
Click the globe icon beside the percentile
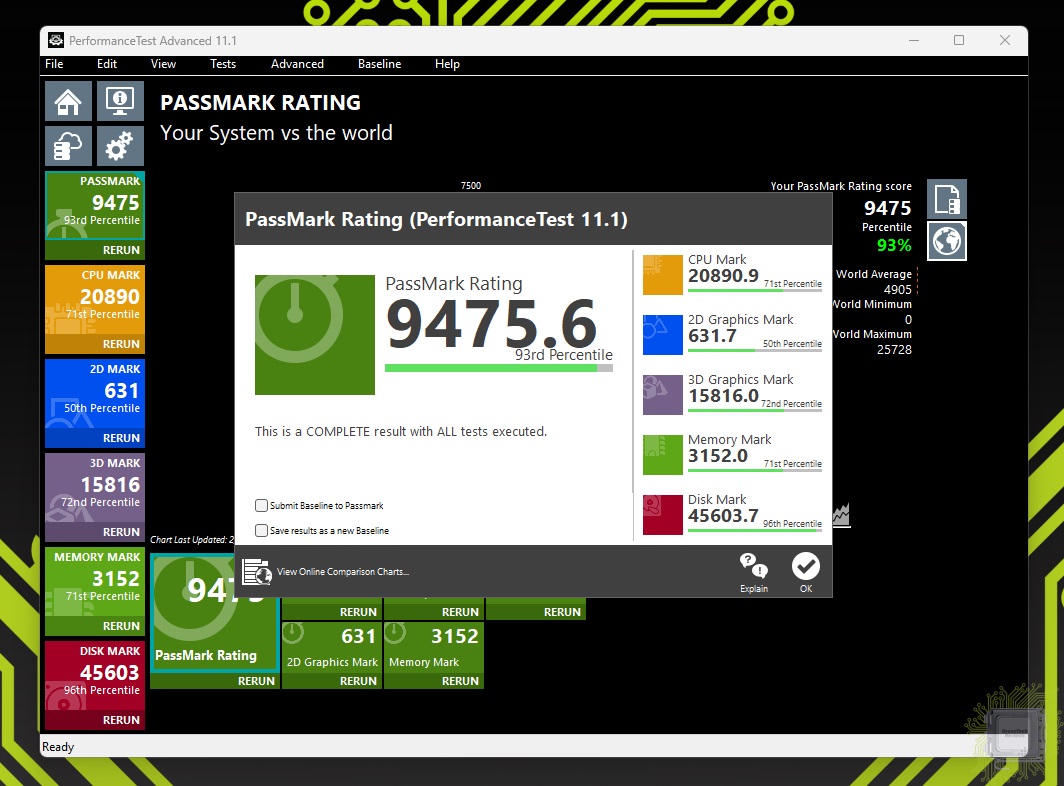(947, 241)
